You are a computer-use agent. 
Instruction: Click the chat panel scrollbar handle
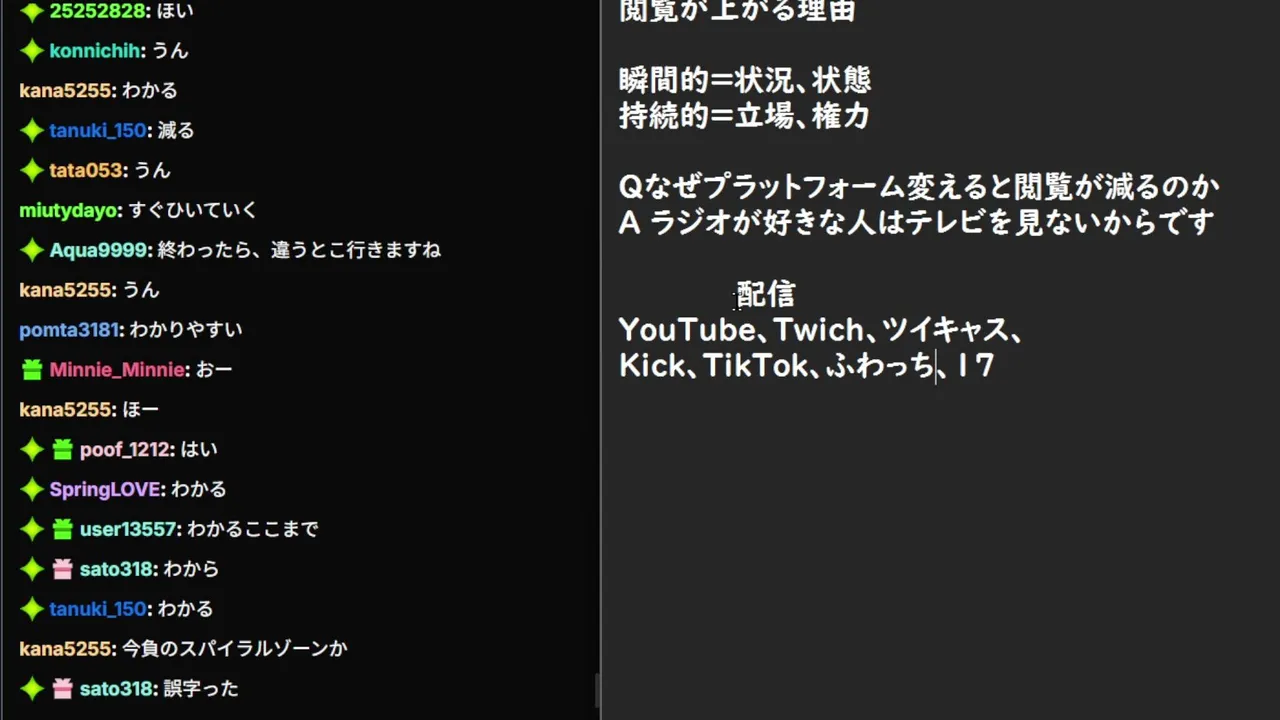pos(597,690)
